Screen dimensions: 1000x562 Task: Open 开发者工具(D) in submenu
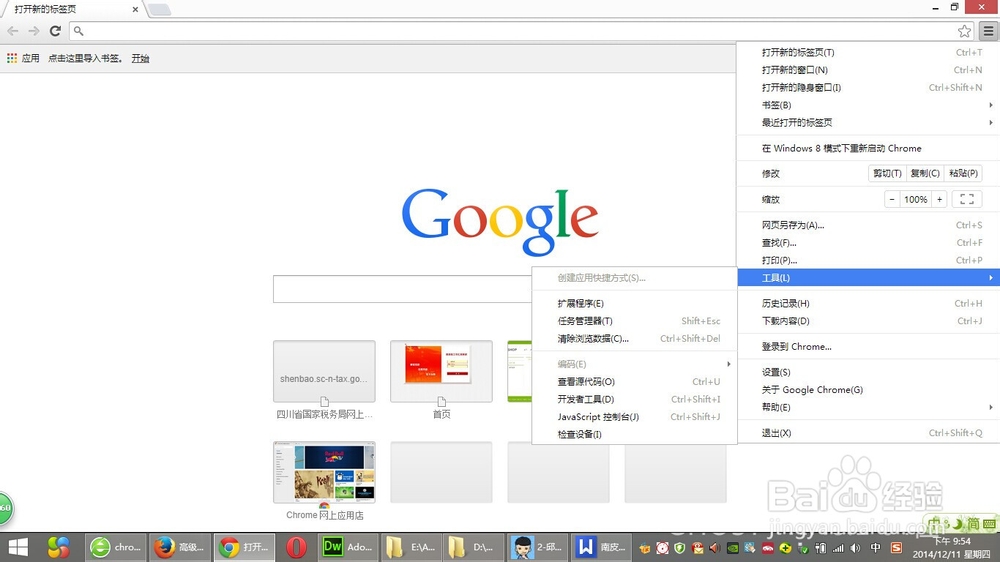[x=635, y=399]
